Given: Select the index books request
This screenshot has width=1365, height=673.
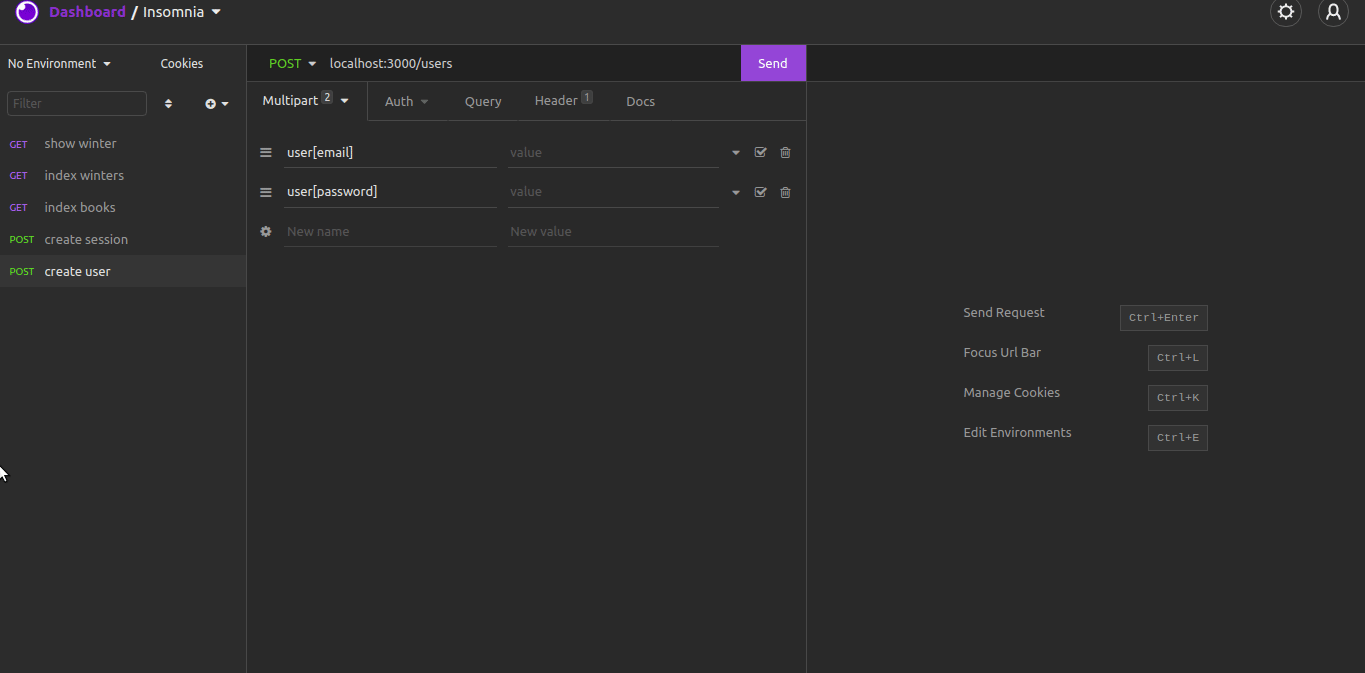Looking at the screenshot, I should [123, 208].
